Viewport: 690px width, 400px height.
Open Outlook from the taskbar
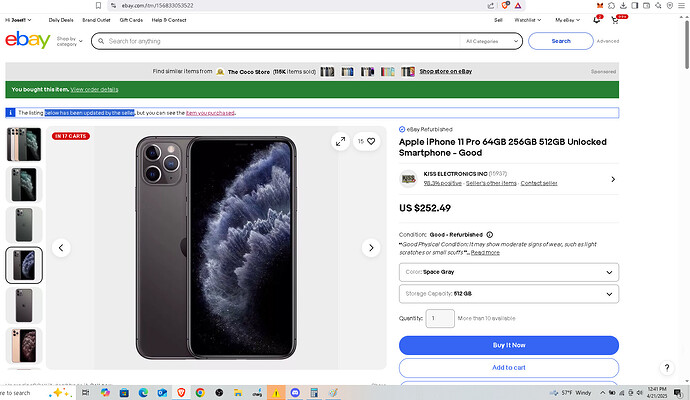[x=162, y=393]
